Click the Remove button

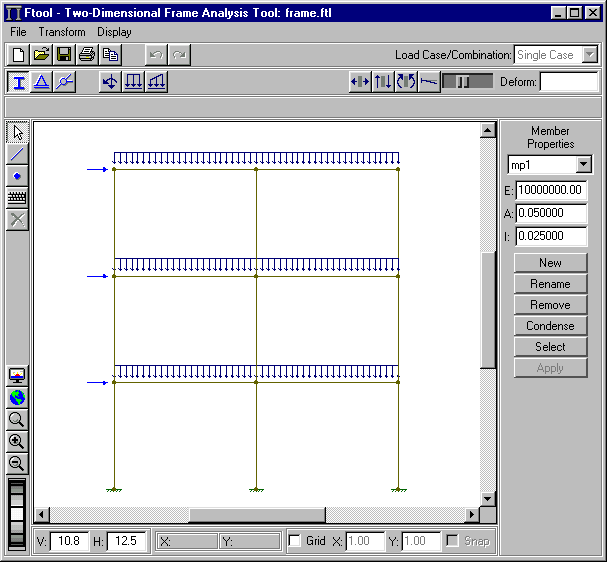click(550, 305)
